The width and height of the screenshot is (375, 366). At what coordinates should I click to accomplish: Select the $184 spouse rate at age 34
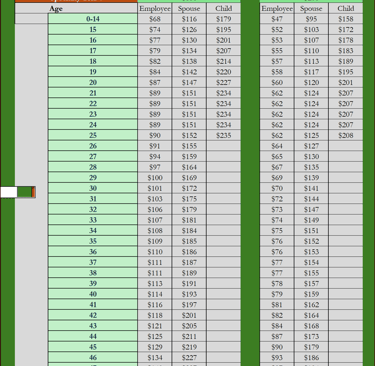pos(189,231)
